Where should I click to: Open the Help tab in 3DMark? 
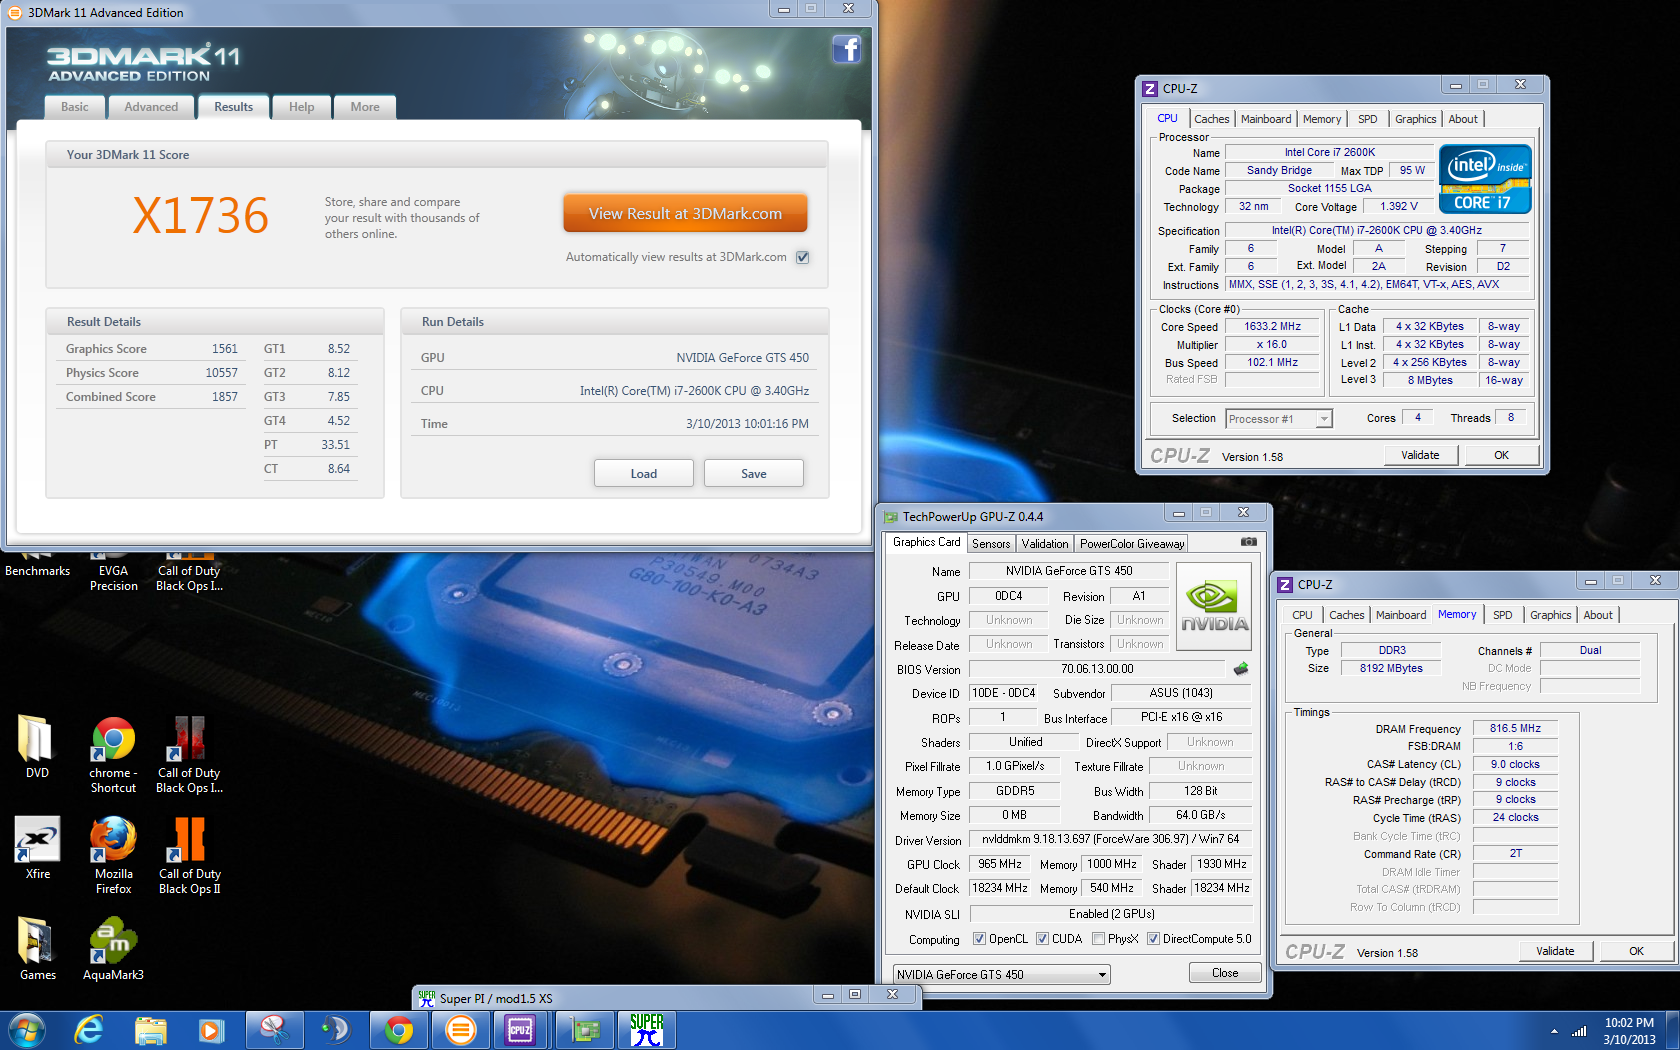[302, 107]
